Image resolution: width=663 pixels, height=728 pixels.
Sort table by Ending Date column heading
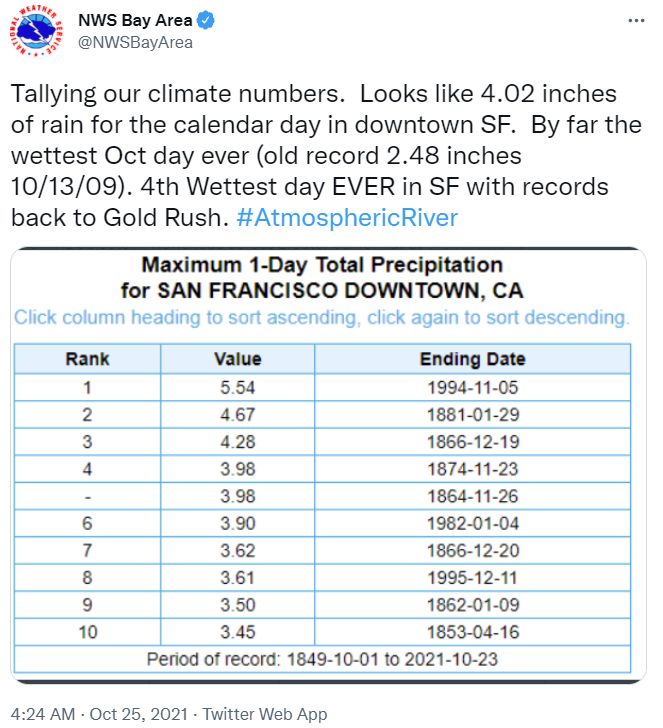473,359
